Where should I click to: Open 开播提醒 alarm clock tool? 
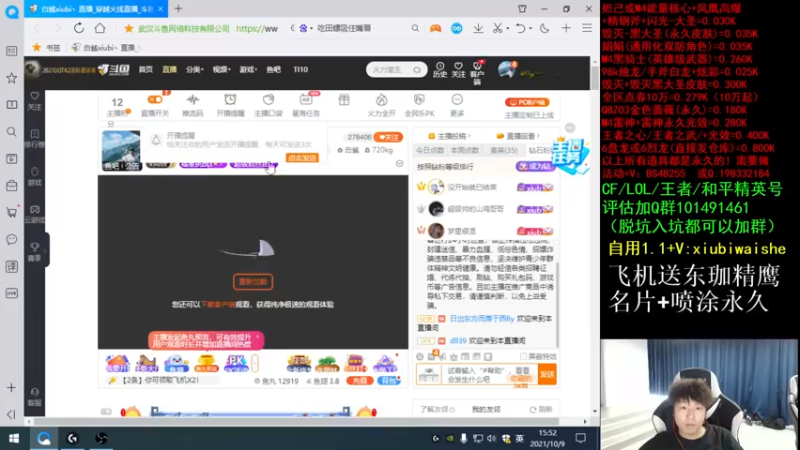pos(230,105)
